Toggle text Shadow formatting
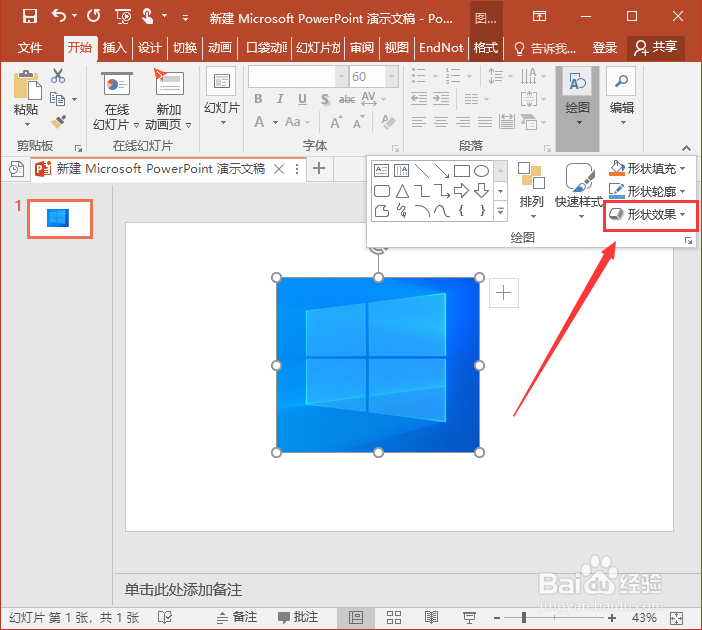Image resolution: width=702 pixels, height=630 pixels. click(325, 99)
